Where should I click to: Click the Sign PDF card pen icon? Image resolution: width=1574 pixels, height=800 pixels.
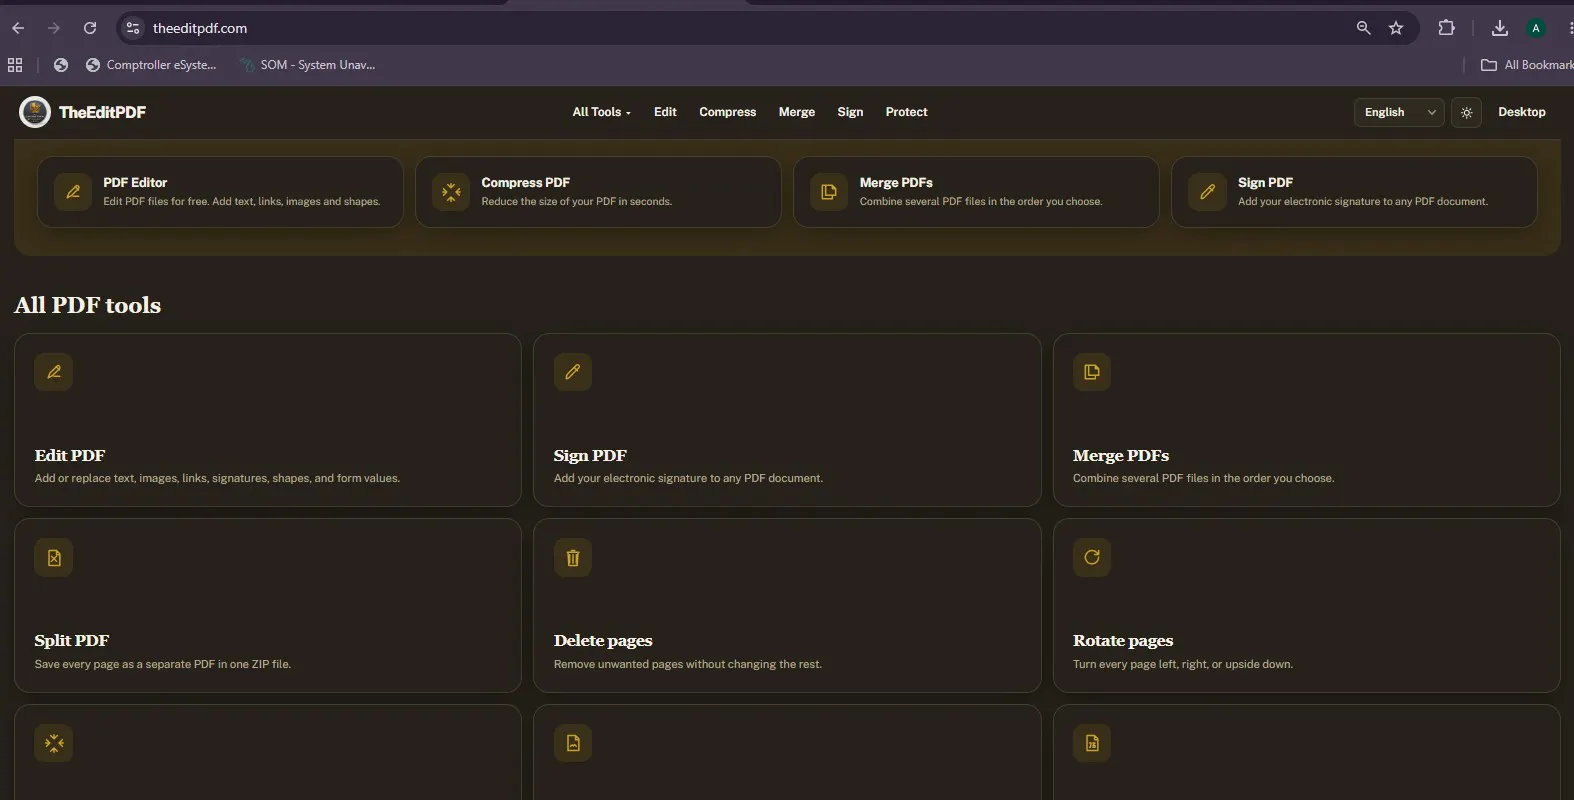pos(573,372)
